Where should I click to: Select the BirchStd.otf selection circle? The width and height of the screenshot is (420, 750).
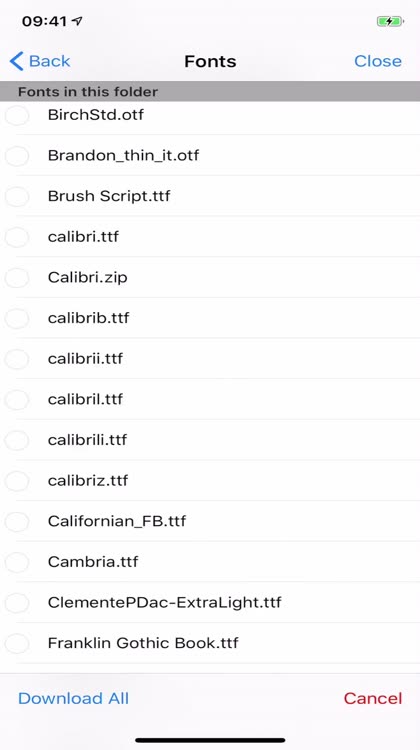coord(17,115)
